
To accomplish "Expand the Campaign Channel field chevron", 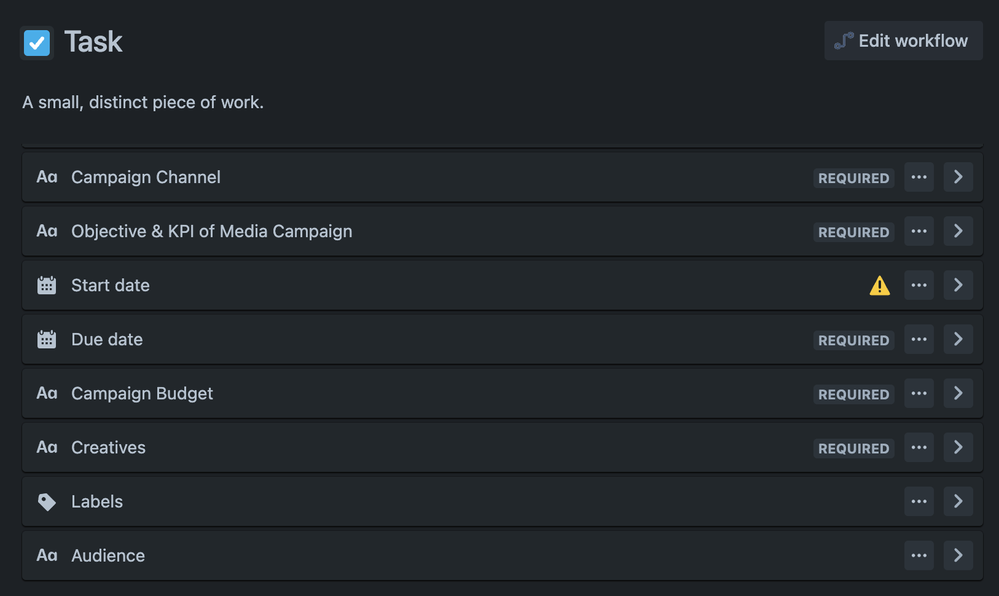I will click(x=958, y=177).
